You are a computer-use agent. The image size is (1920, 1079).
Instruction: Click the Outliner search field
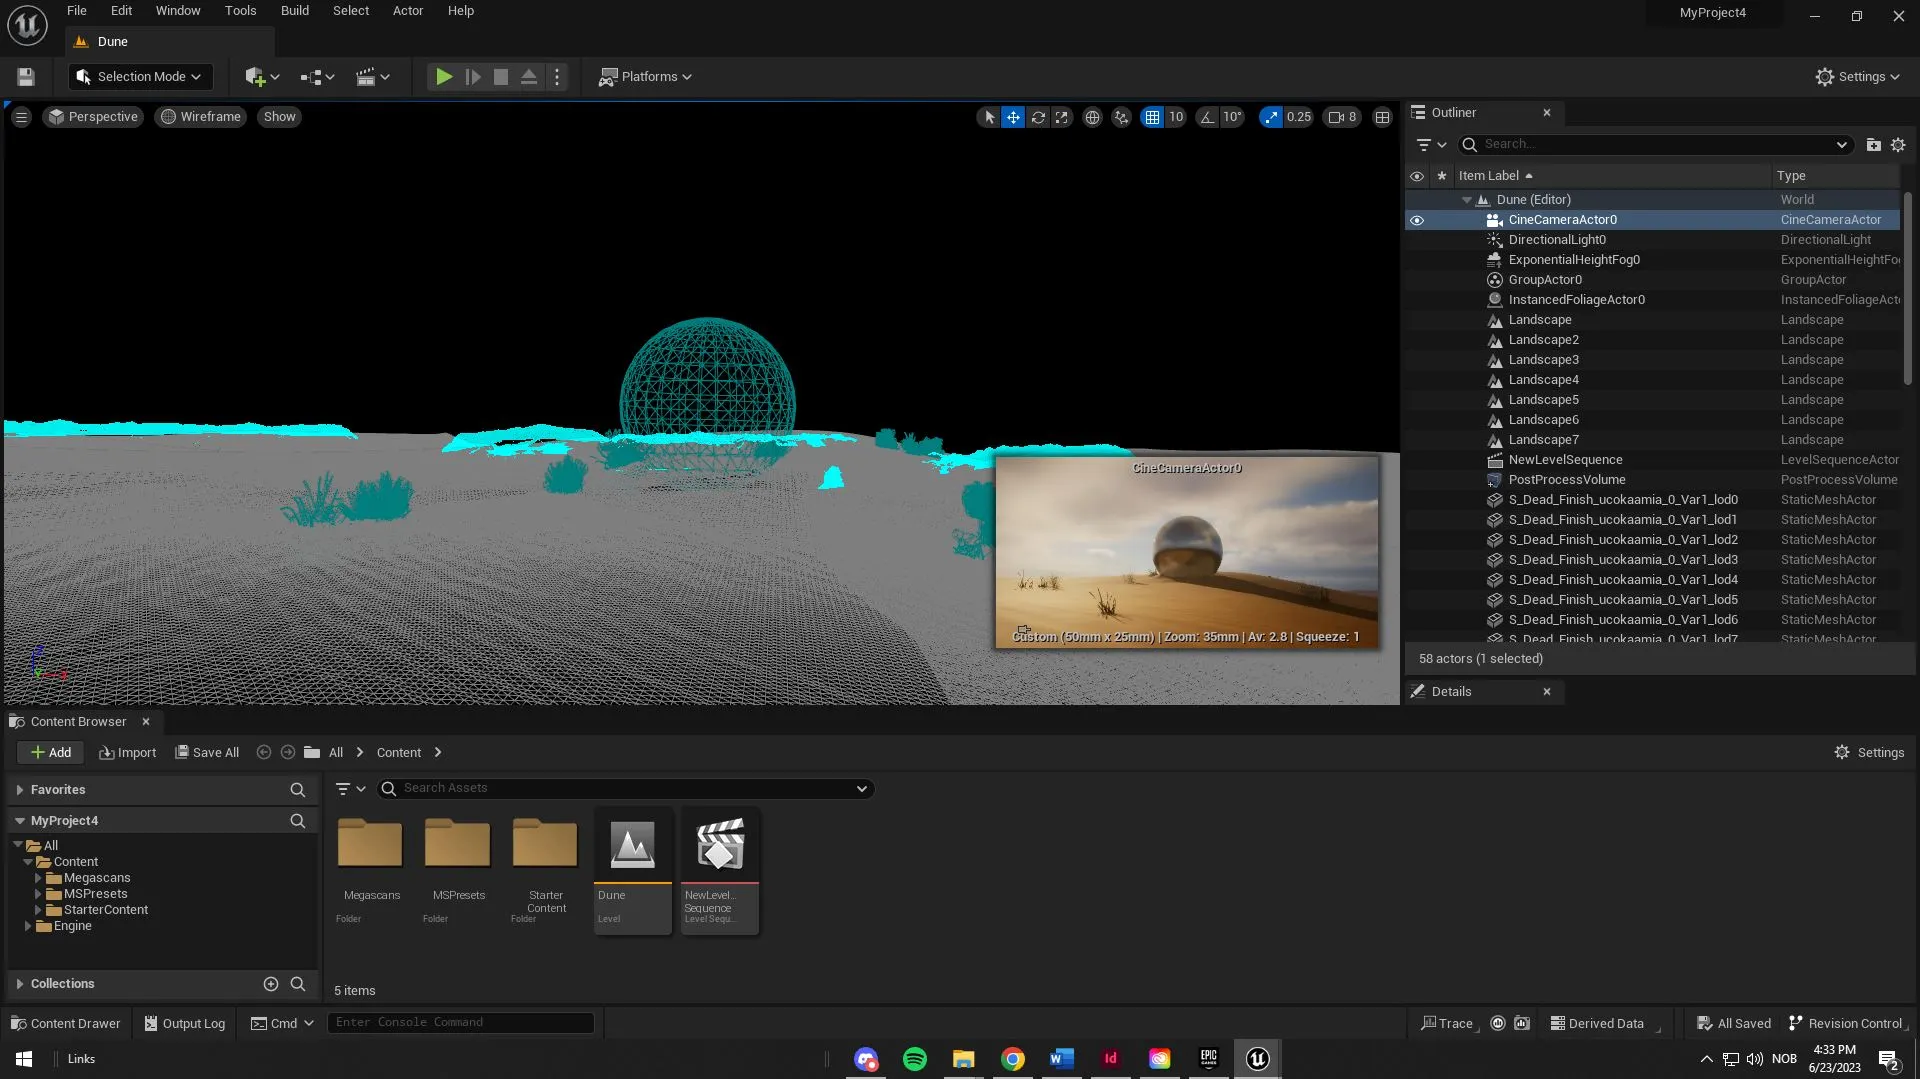coord(1656,145)
